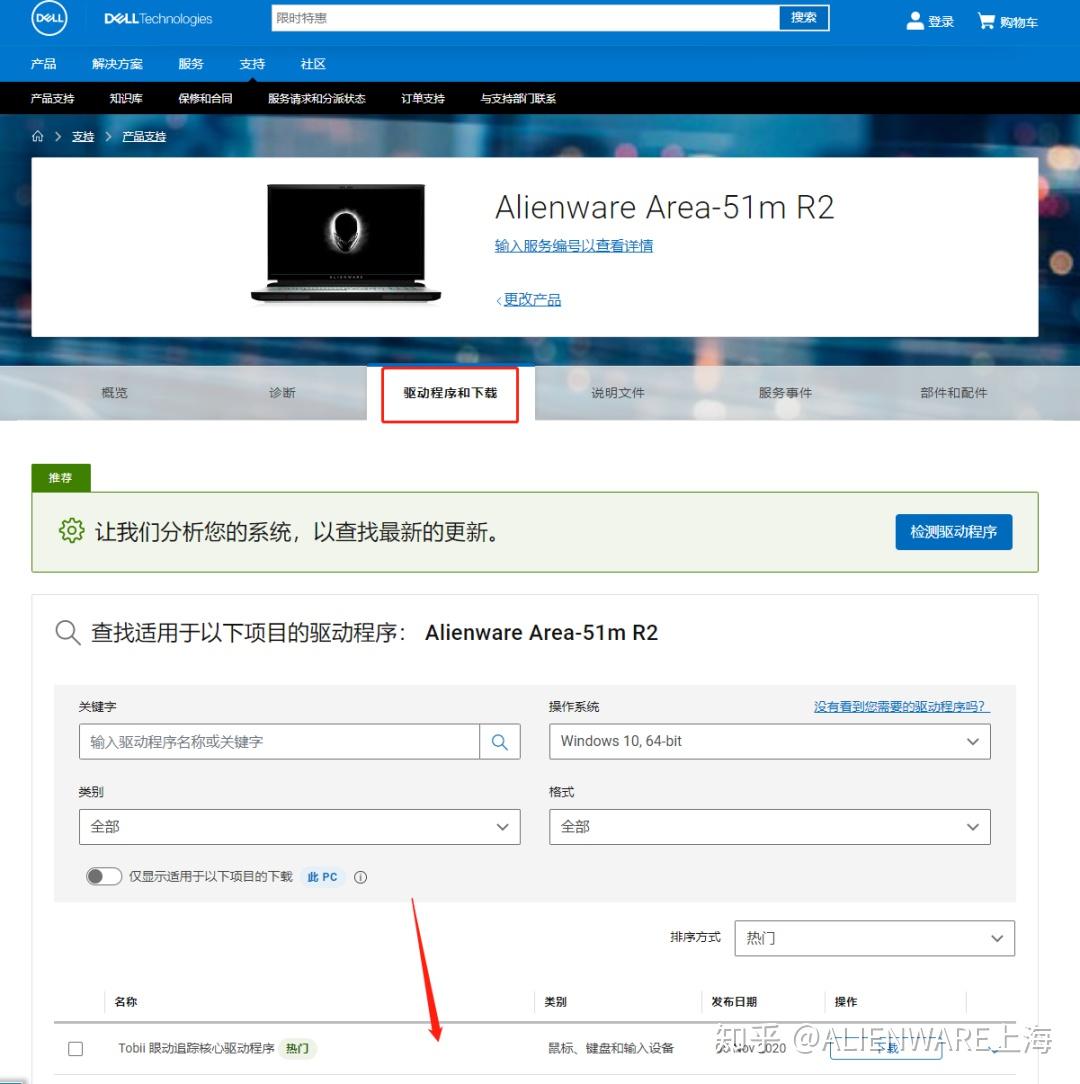This screenshot has height=1084, width=1080.
Task: Enable 仅显示适用于以下项目的下载 toggle
Action: pyautogui.click(x=104, y=875)
